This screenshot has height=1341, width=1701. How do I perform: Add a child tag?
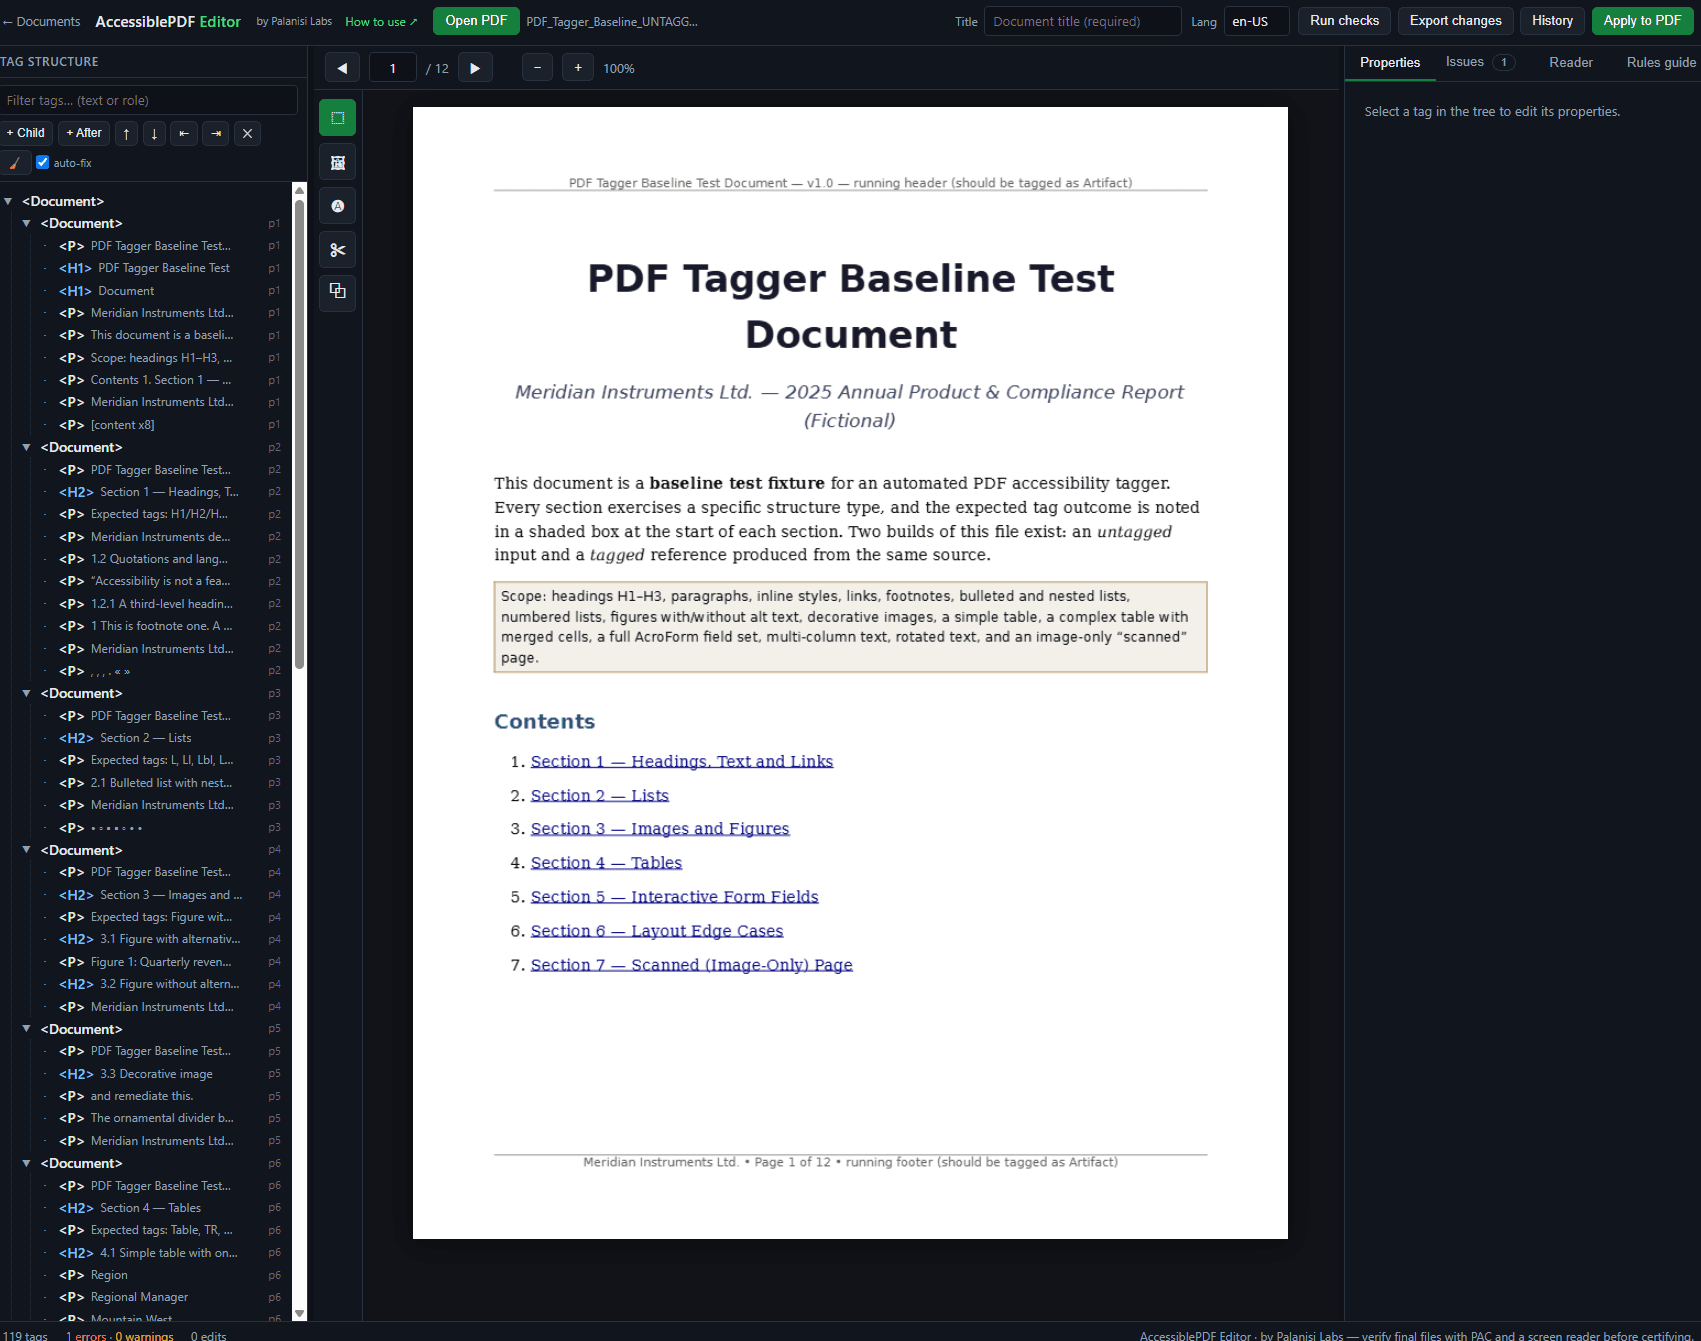[26, 133]
